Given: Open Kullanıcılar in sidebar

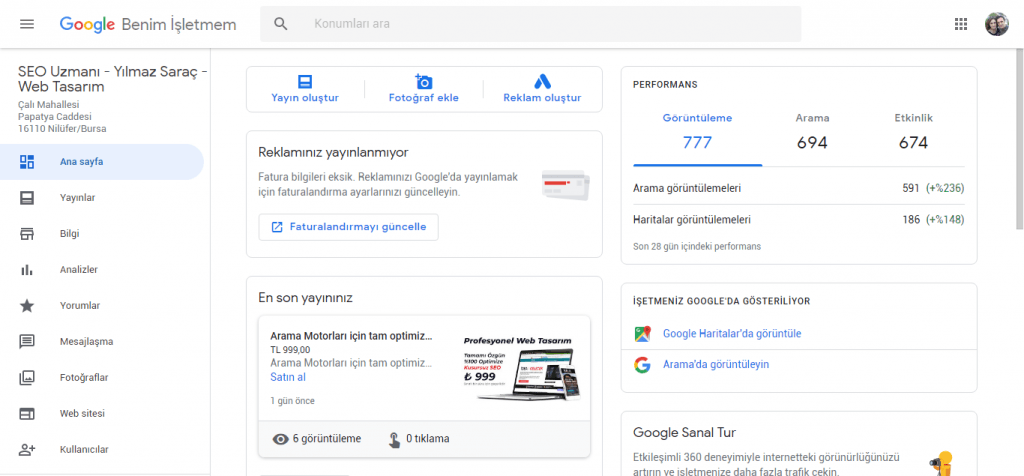Looking at the screenshot, I should point(102,449).
